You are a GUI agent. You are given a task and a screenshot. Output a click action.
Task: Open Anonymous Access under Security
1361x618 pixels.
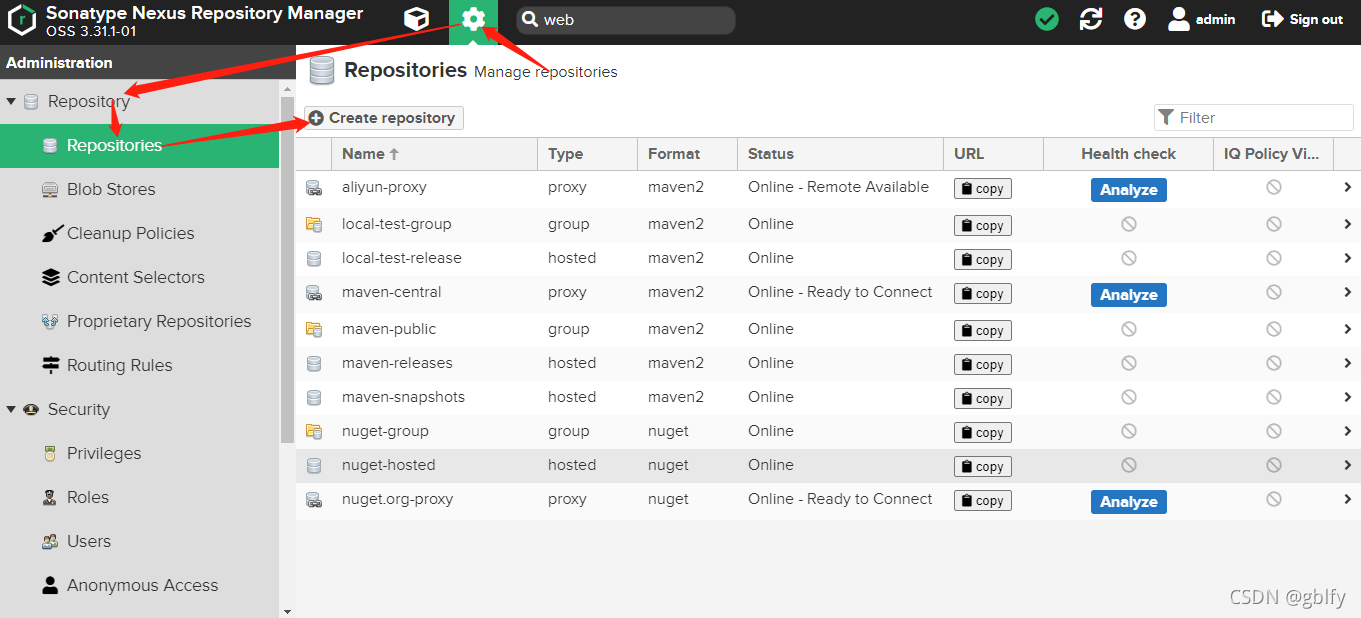pos(139,585)
